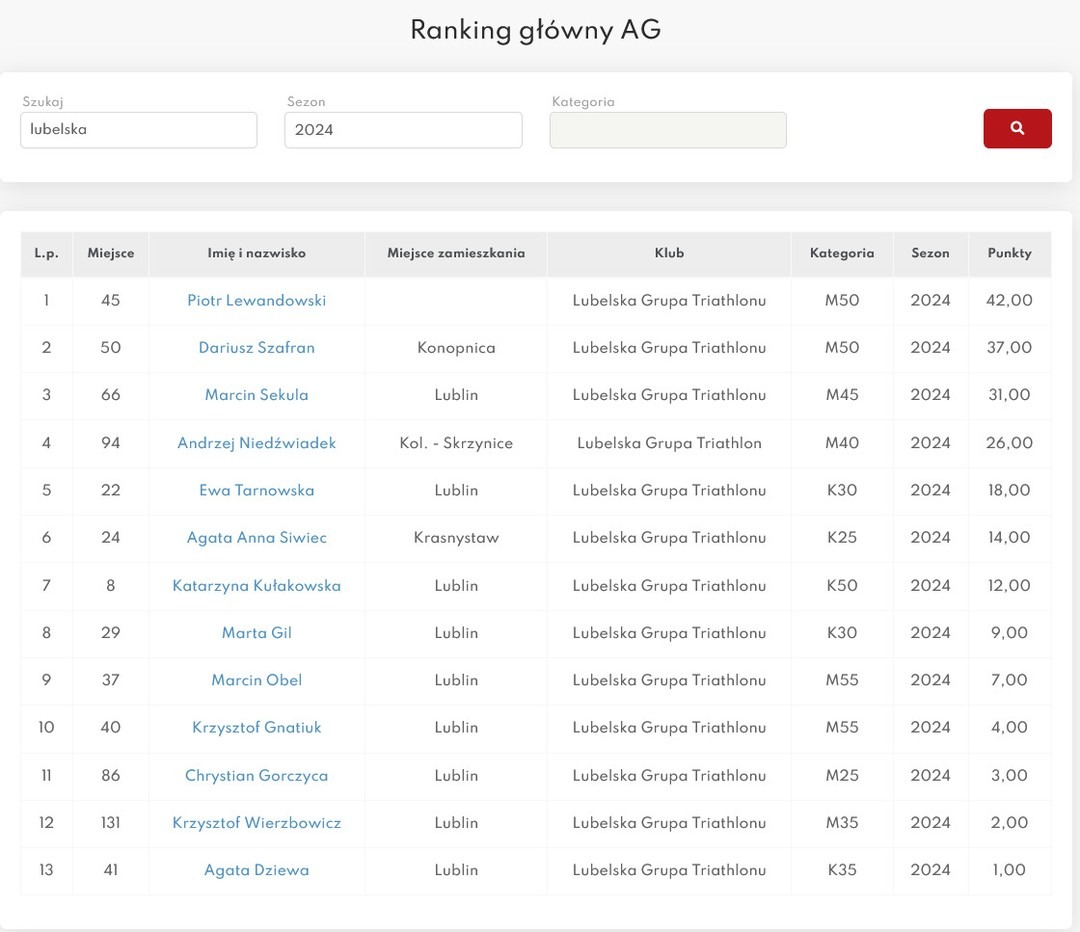Screen dimensions: 1080x932
Task: Click the red search magnifier button
Action: click(x=1017, y=129)
